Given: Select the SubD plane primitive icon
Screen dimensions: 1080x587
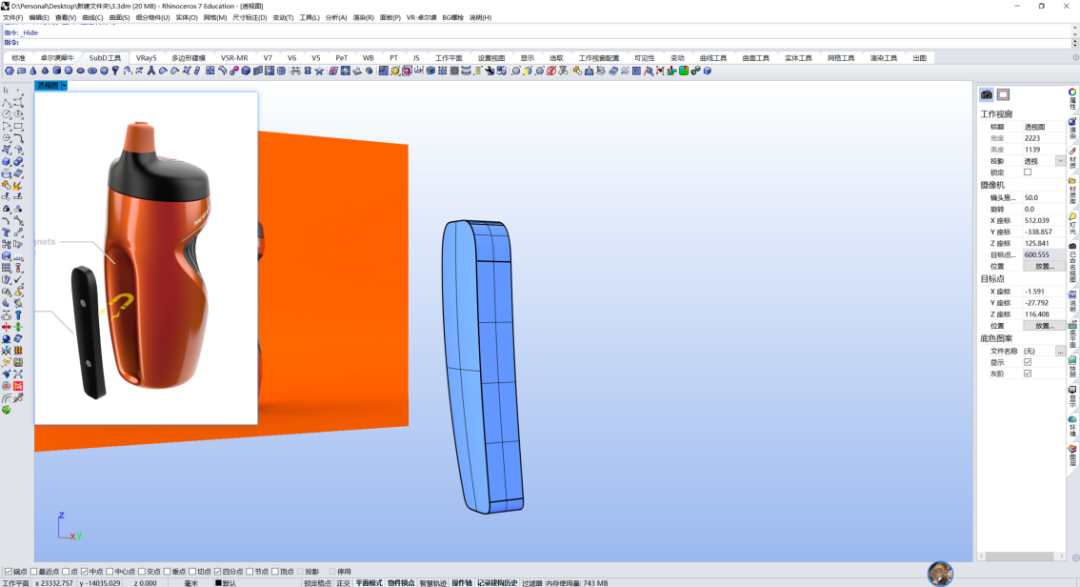Looking at the screenshot, I should pos(21,71).
